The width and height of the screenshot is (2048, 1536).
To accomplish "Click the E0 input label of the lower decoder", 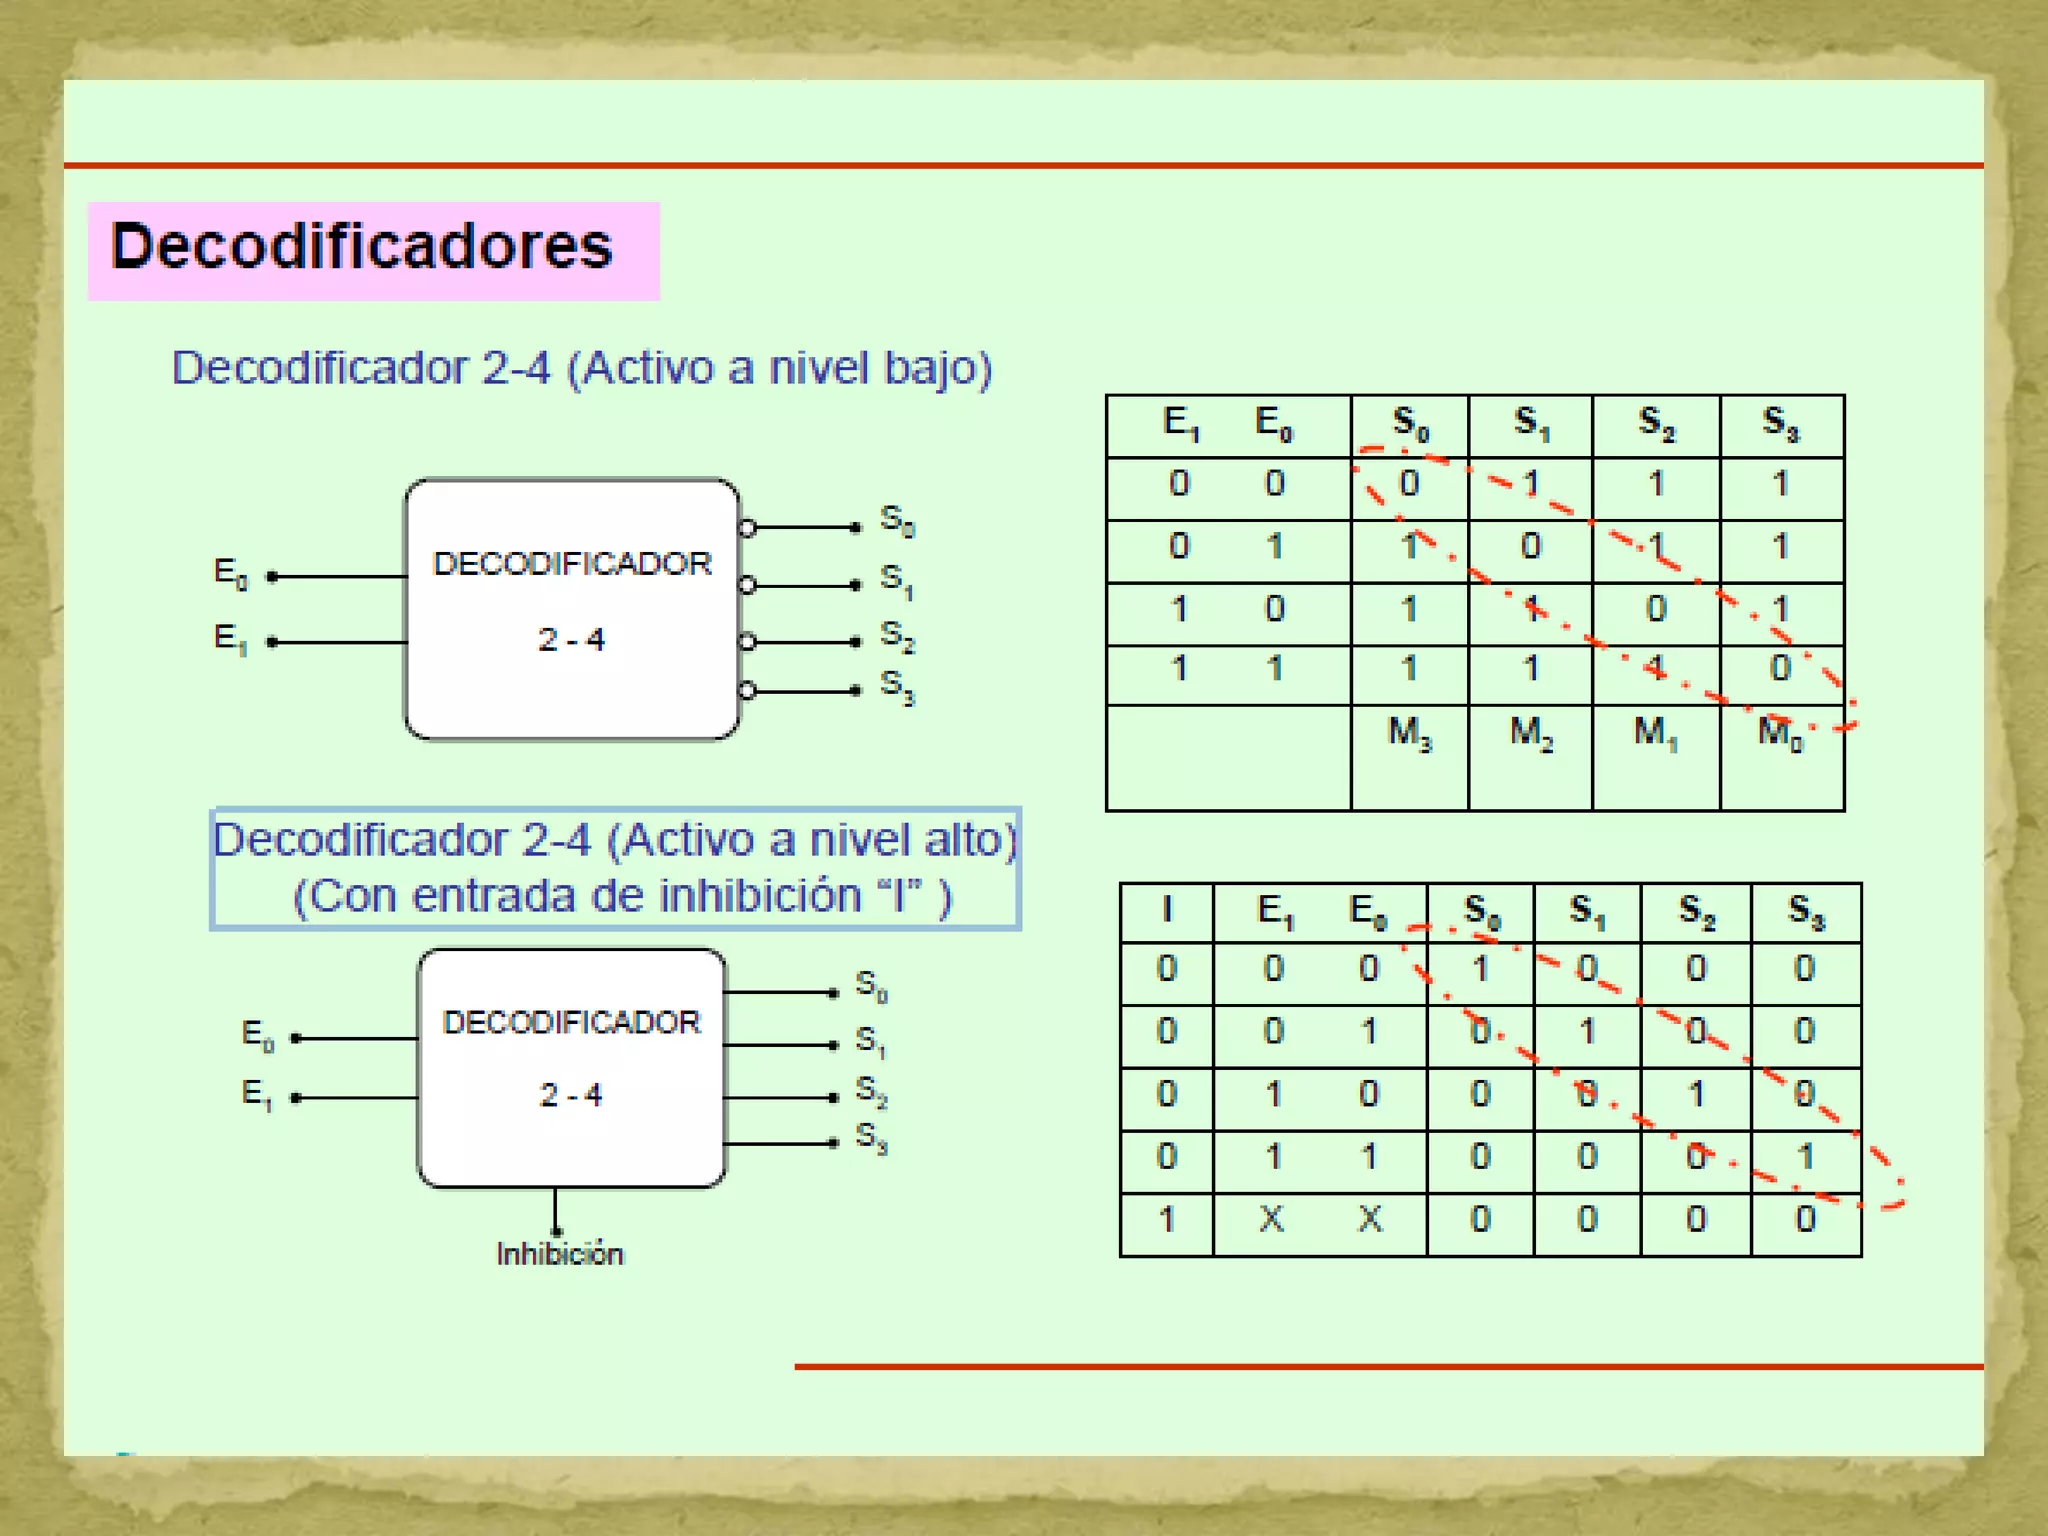I will (x=257, y=1035).
